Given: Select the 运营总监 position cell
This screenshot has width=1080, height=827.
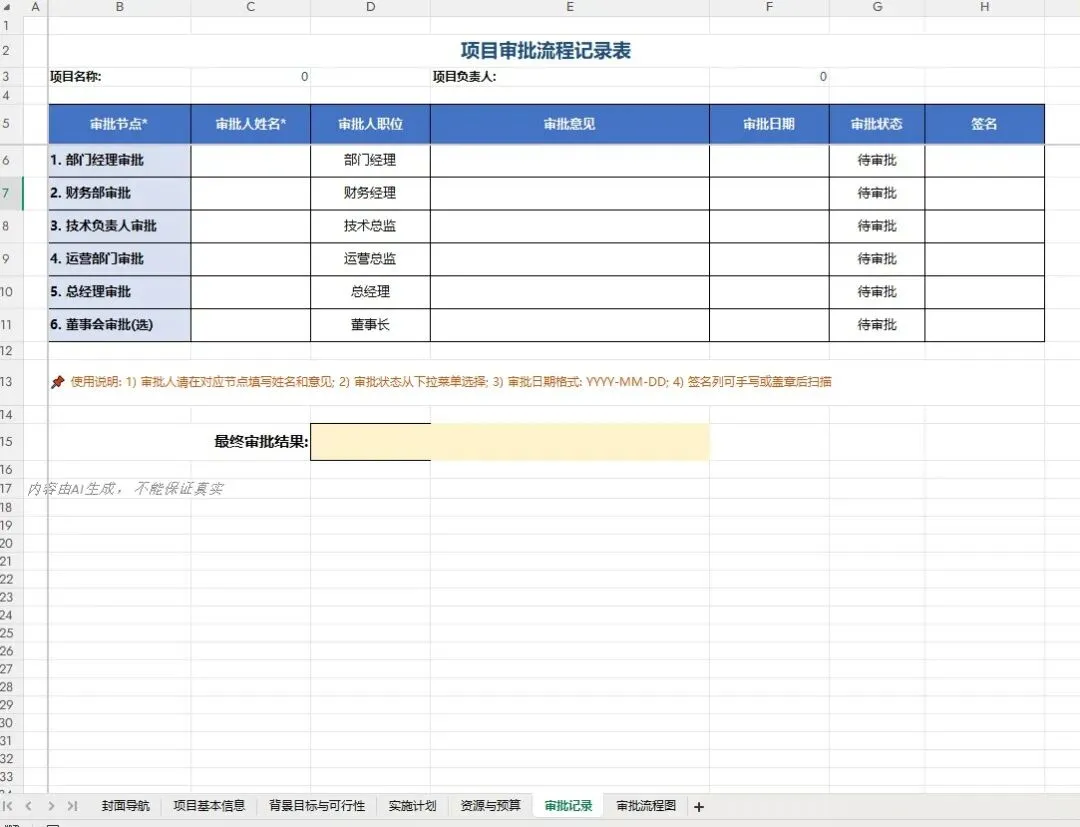Looking at the screenshot, I should 371,259.
